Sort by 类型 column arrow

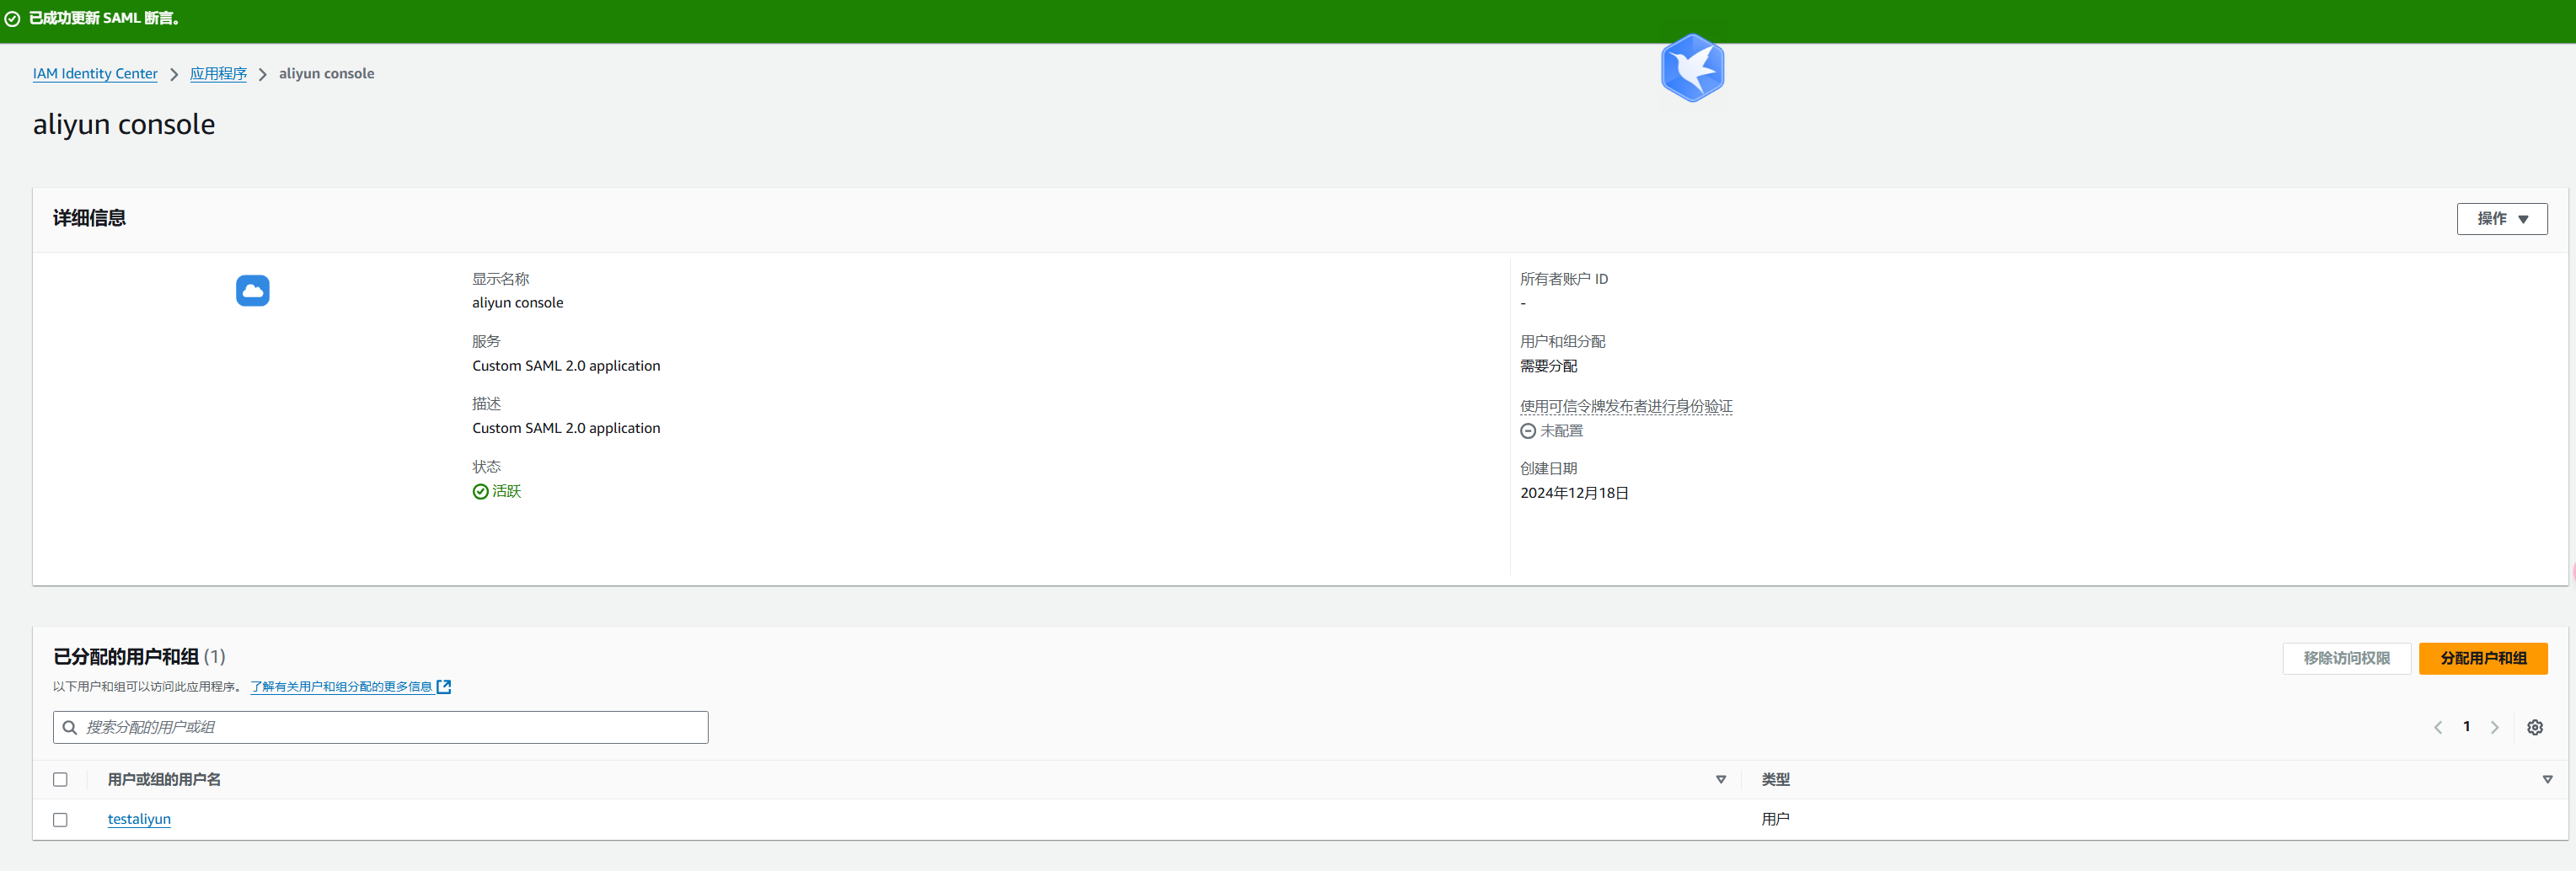[x=2547, y=779]
